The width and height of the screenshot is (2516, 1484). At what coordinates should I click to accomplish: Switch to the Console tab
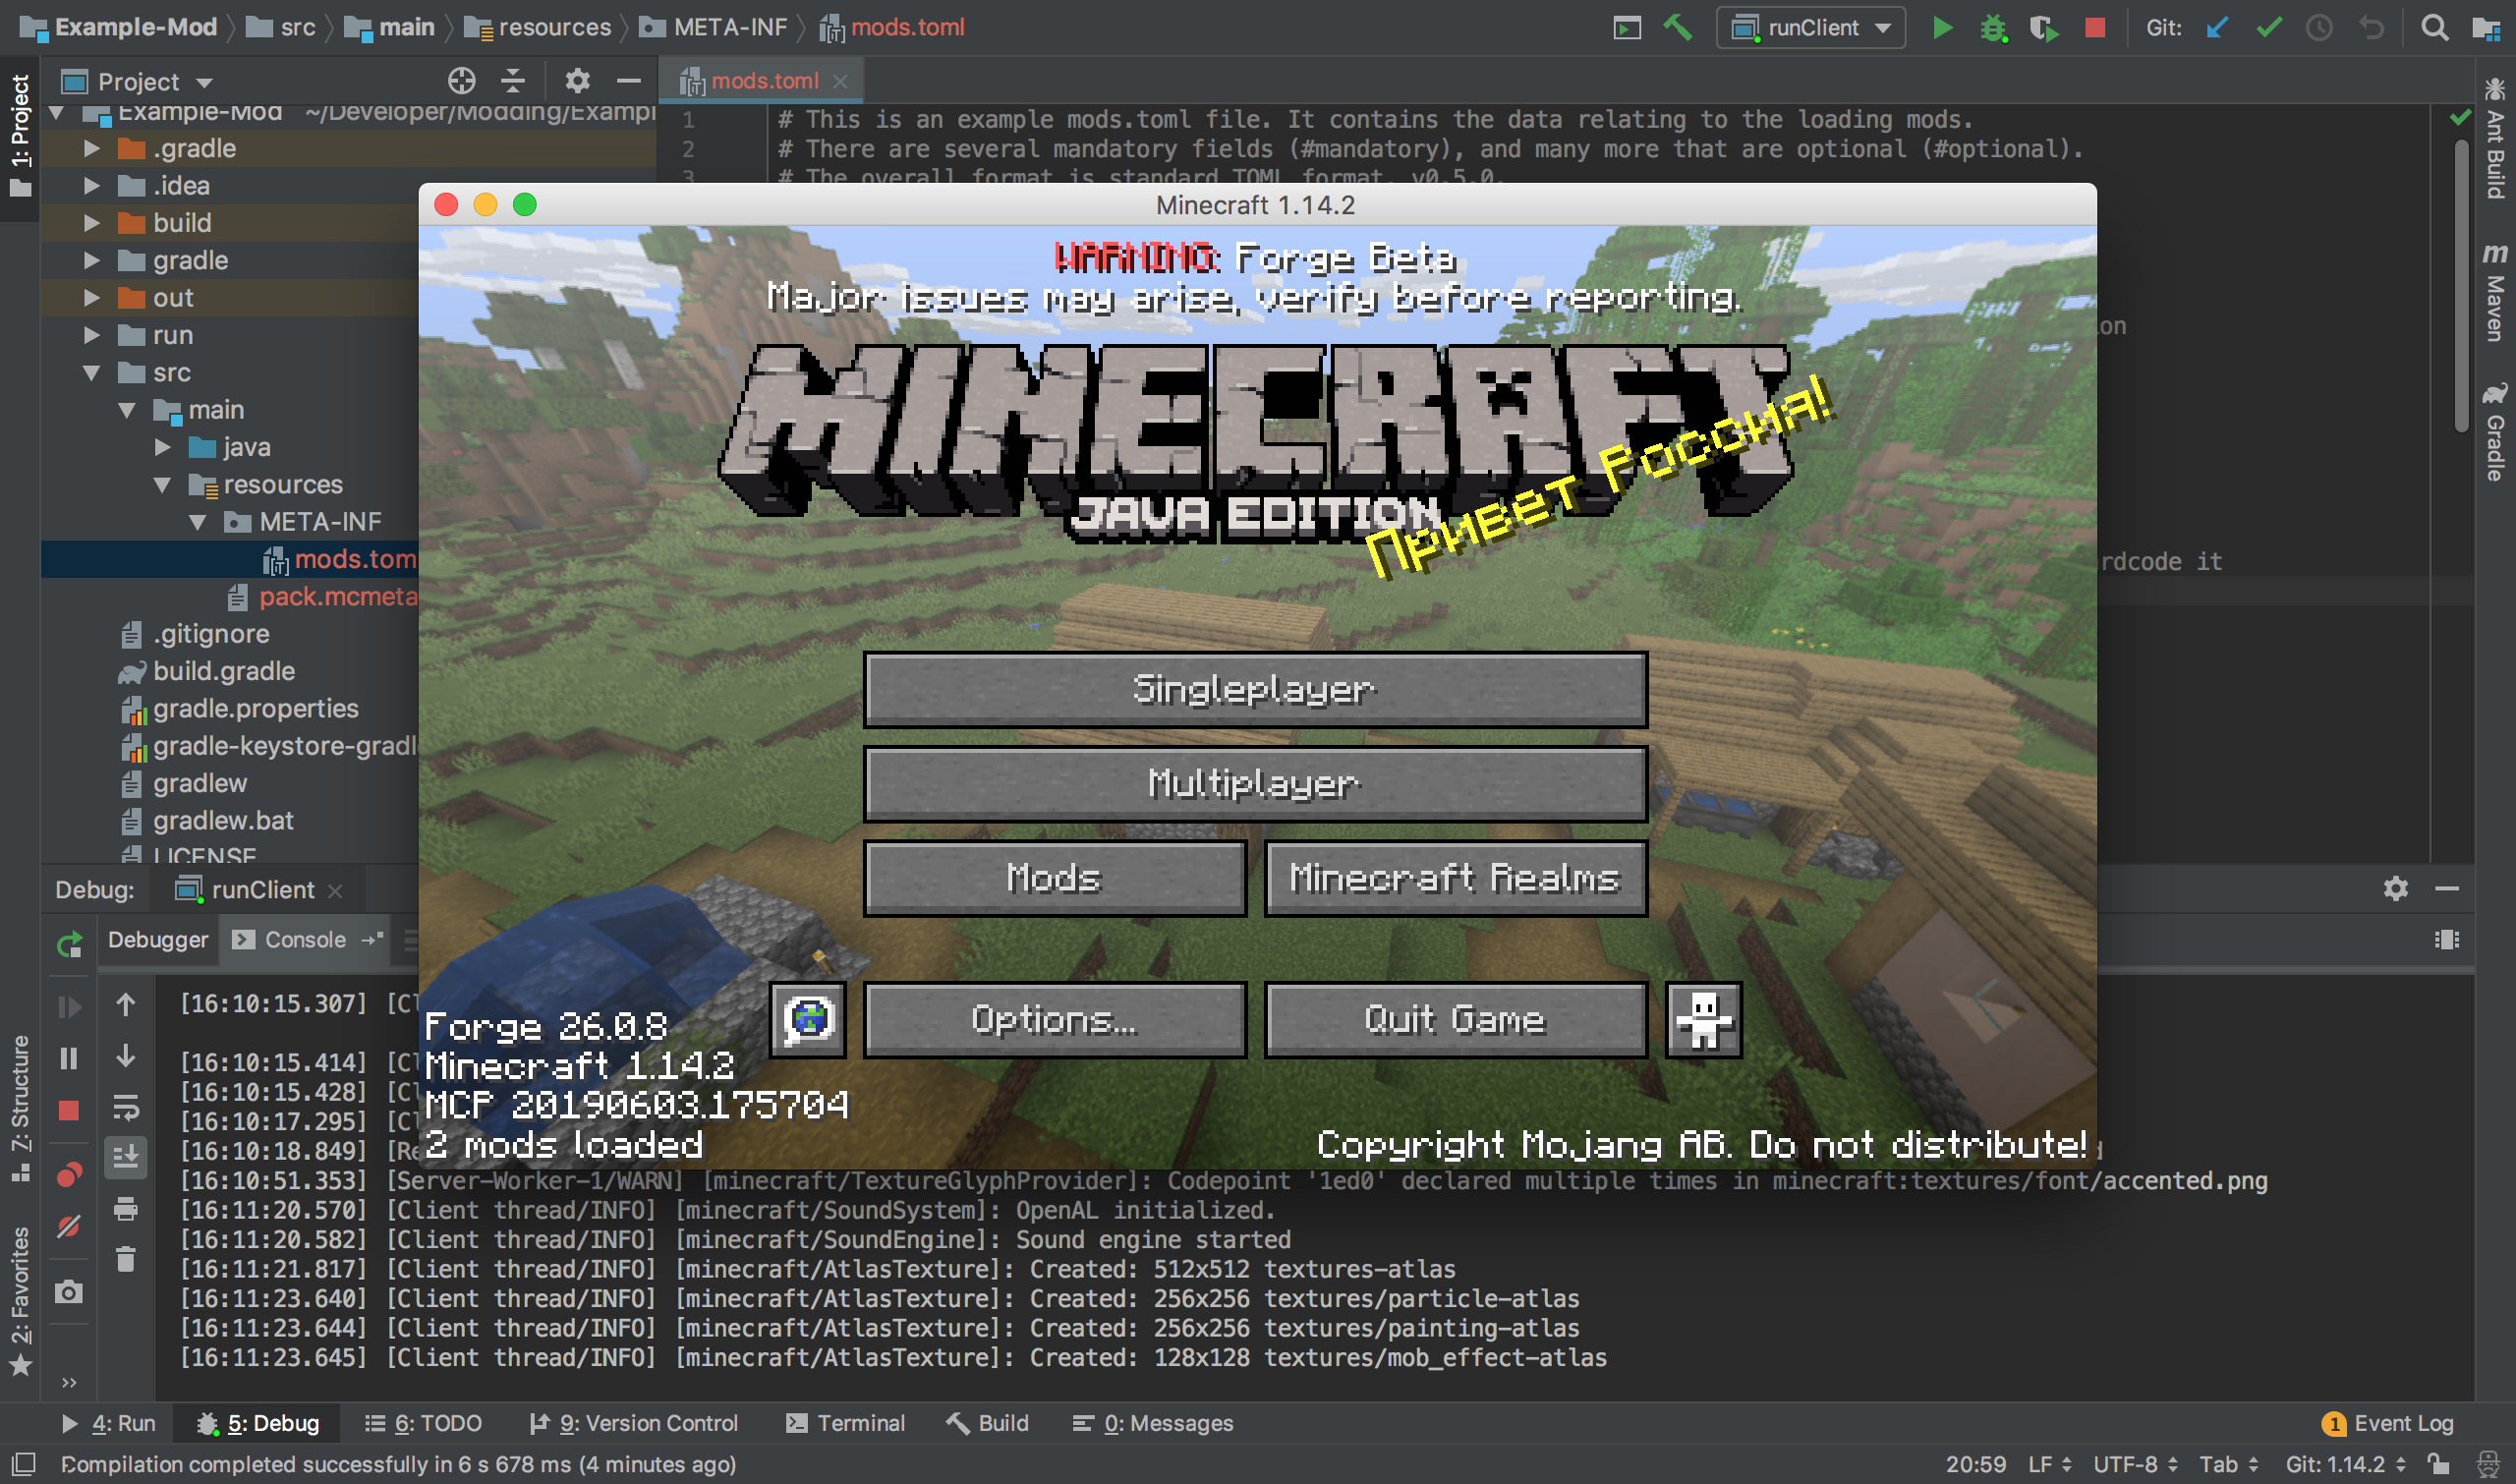(x=304, y=940)
